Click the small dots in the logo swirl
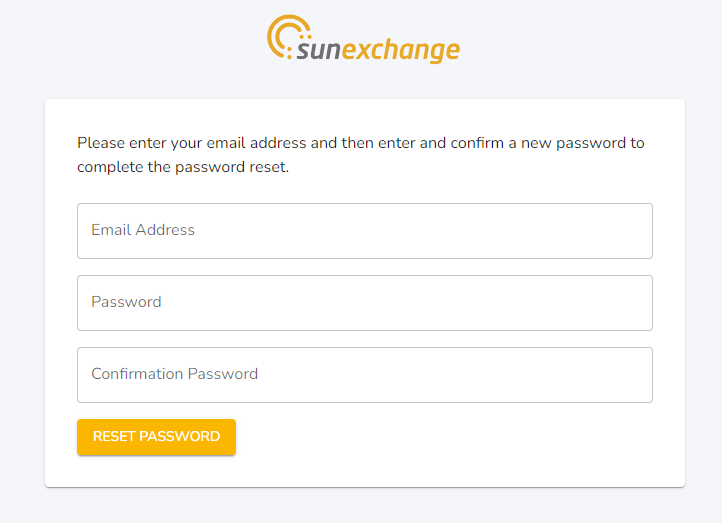The image size is (722, 523). click(x=304, y=36)
